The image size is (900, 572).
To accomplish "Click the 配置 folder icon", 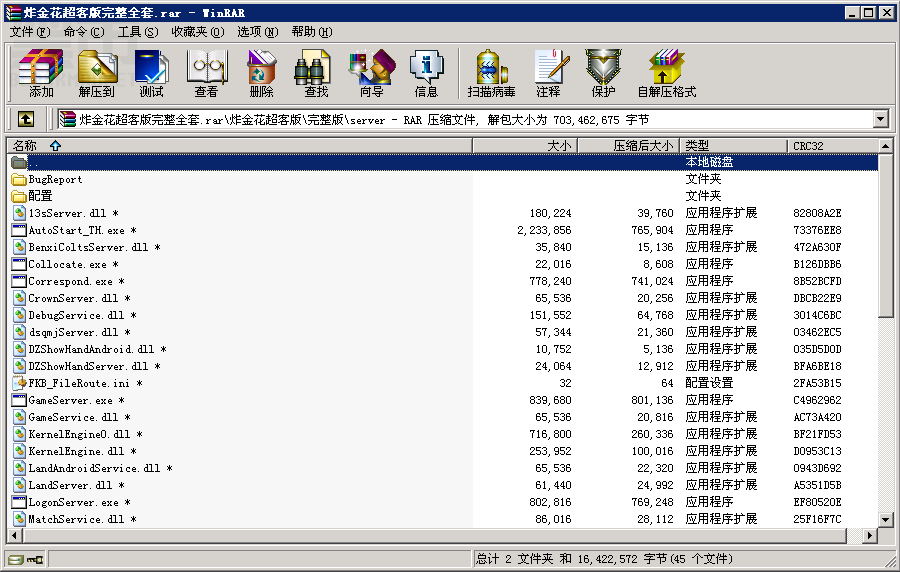I will pyautogui.click(x=19, y=196).
